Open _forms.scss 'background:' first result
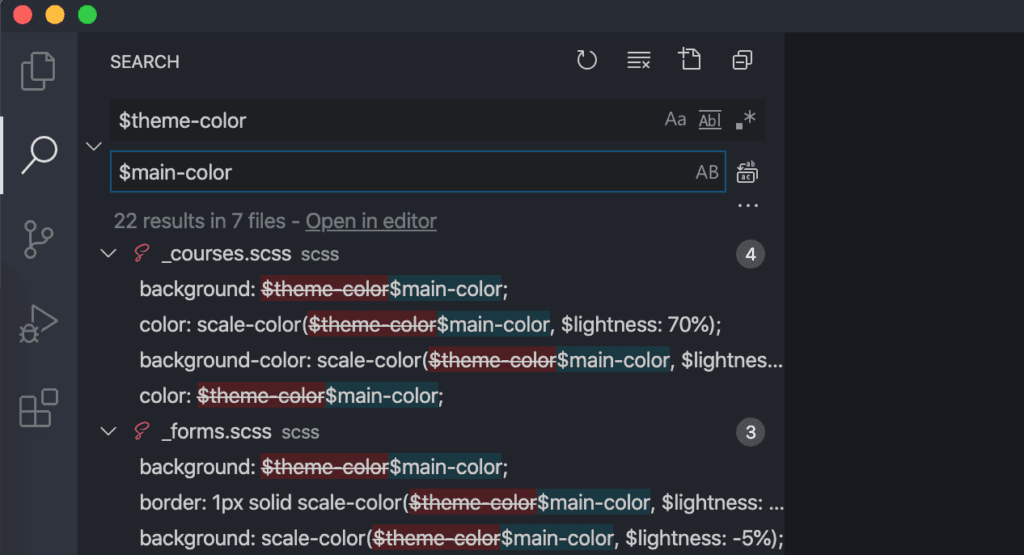1024x555 pixels. [x=431, y=467]
